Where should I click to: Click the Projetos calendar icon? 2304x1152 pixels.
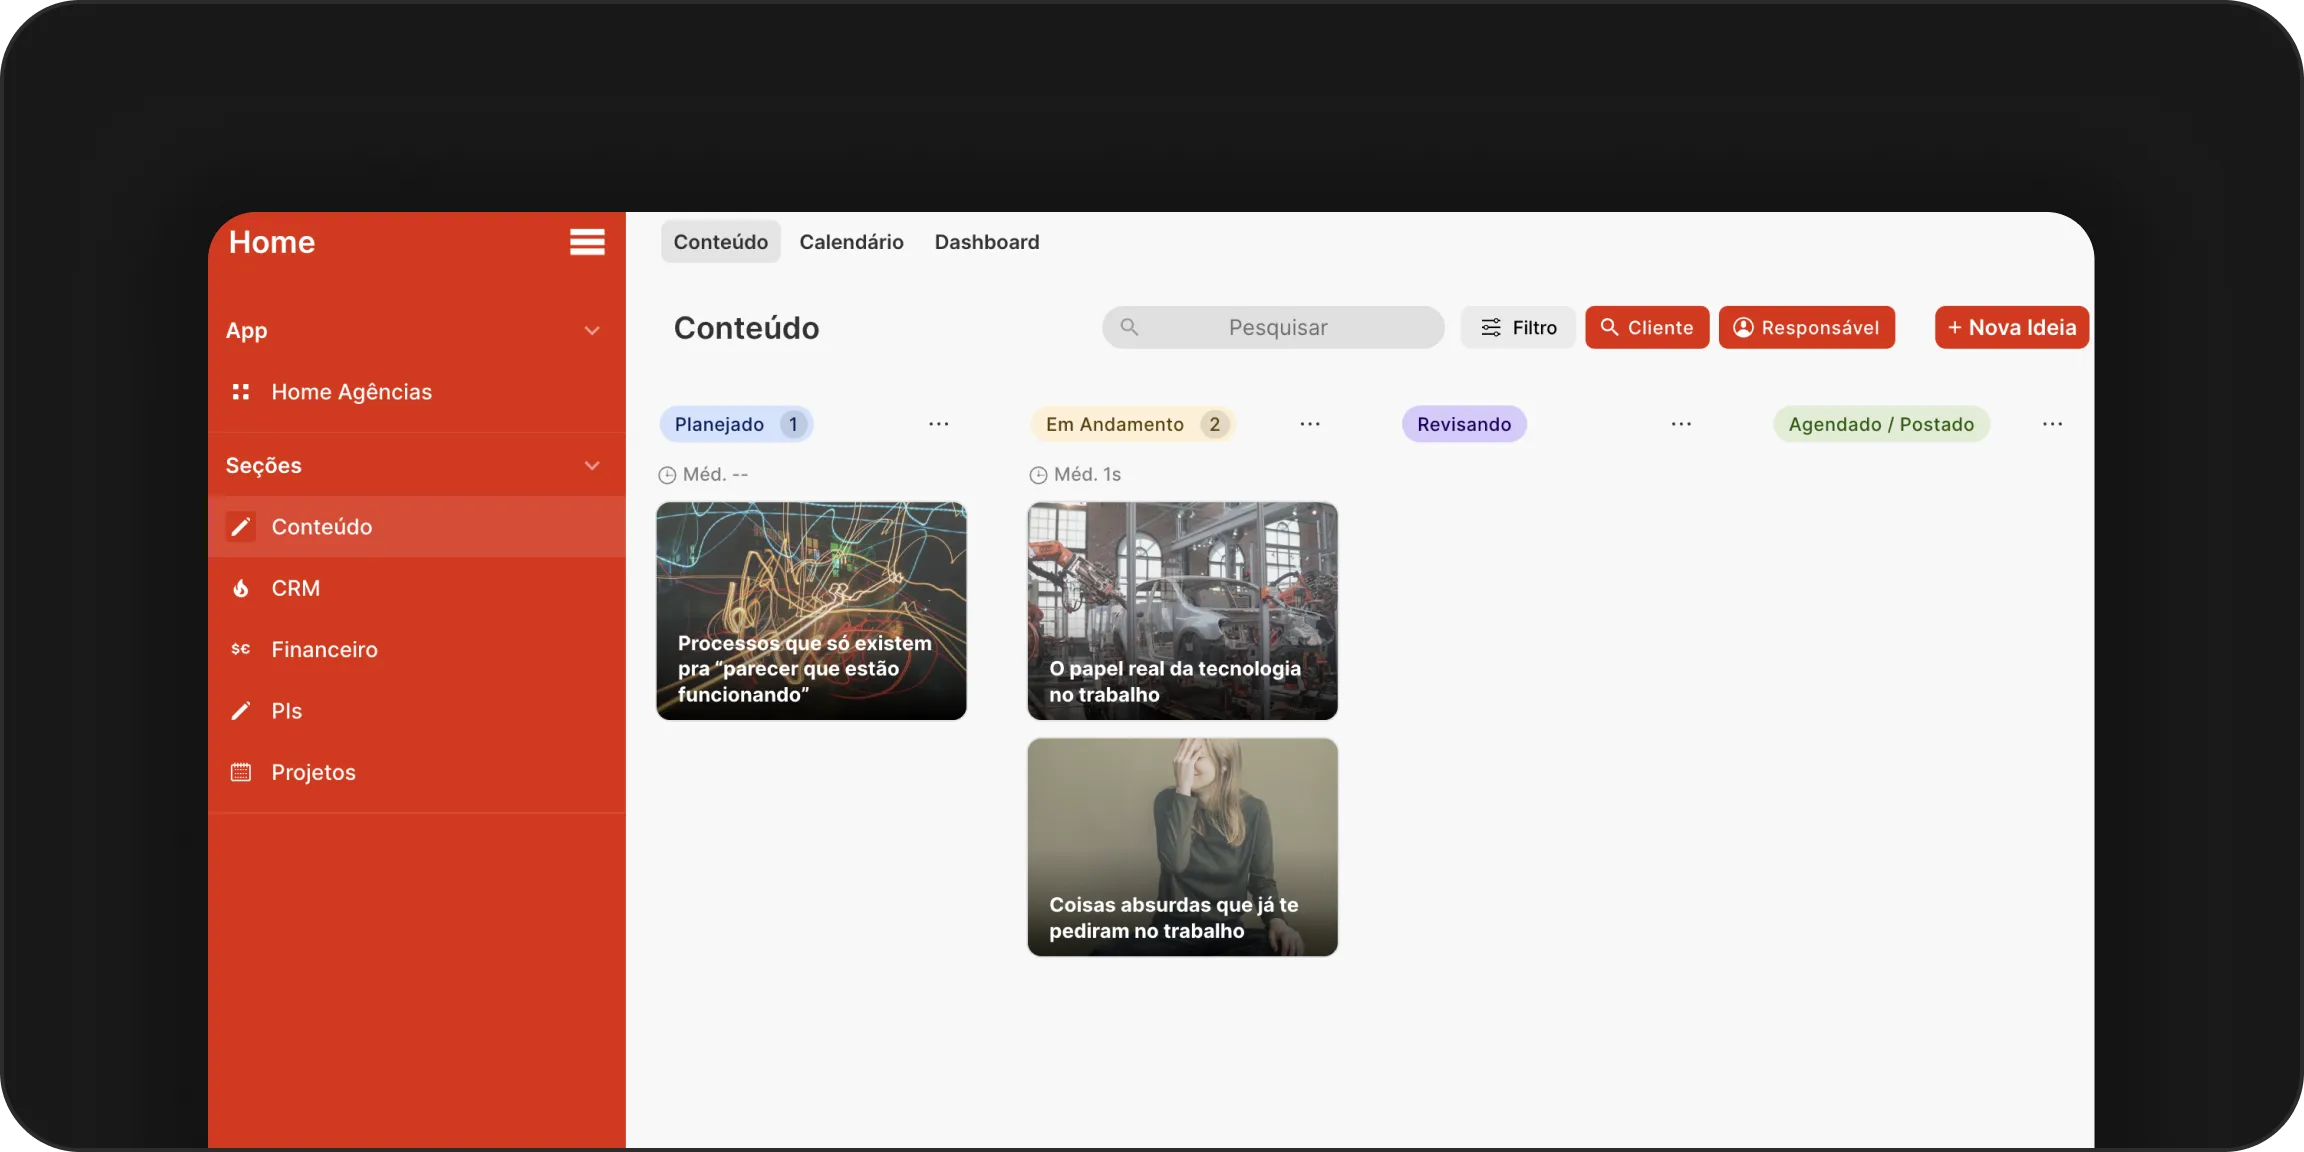coord(240,772)
